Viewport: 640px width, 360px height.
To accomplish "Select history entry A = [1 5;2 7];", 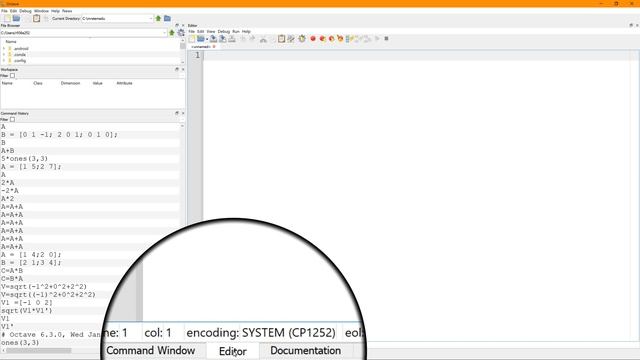I will (31, 167).
